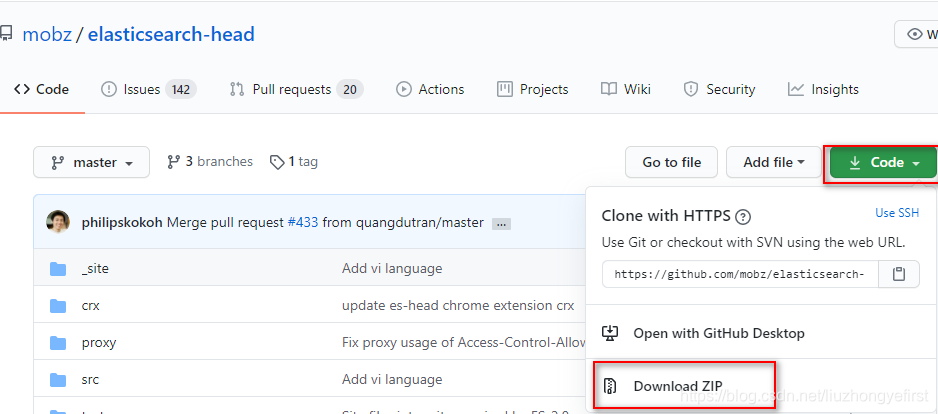Open pull request #433 link
The width and height of the screenshot is (938, 414).
(x=303, y=223)
